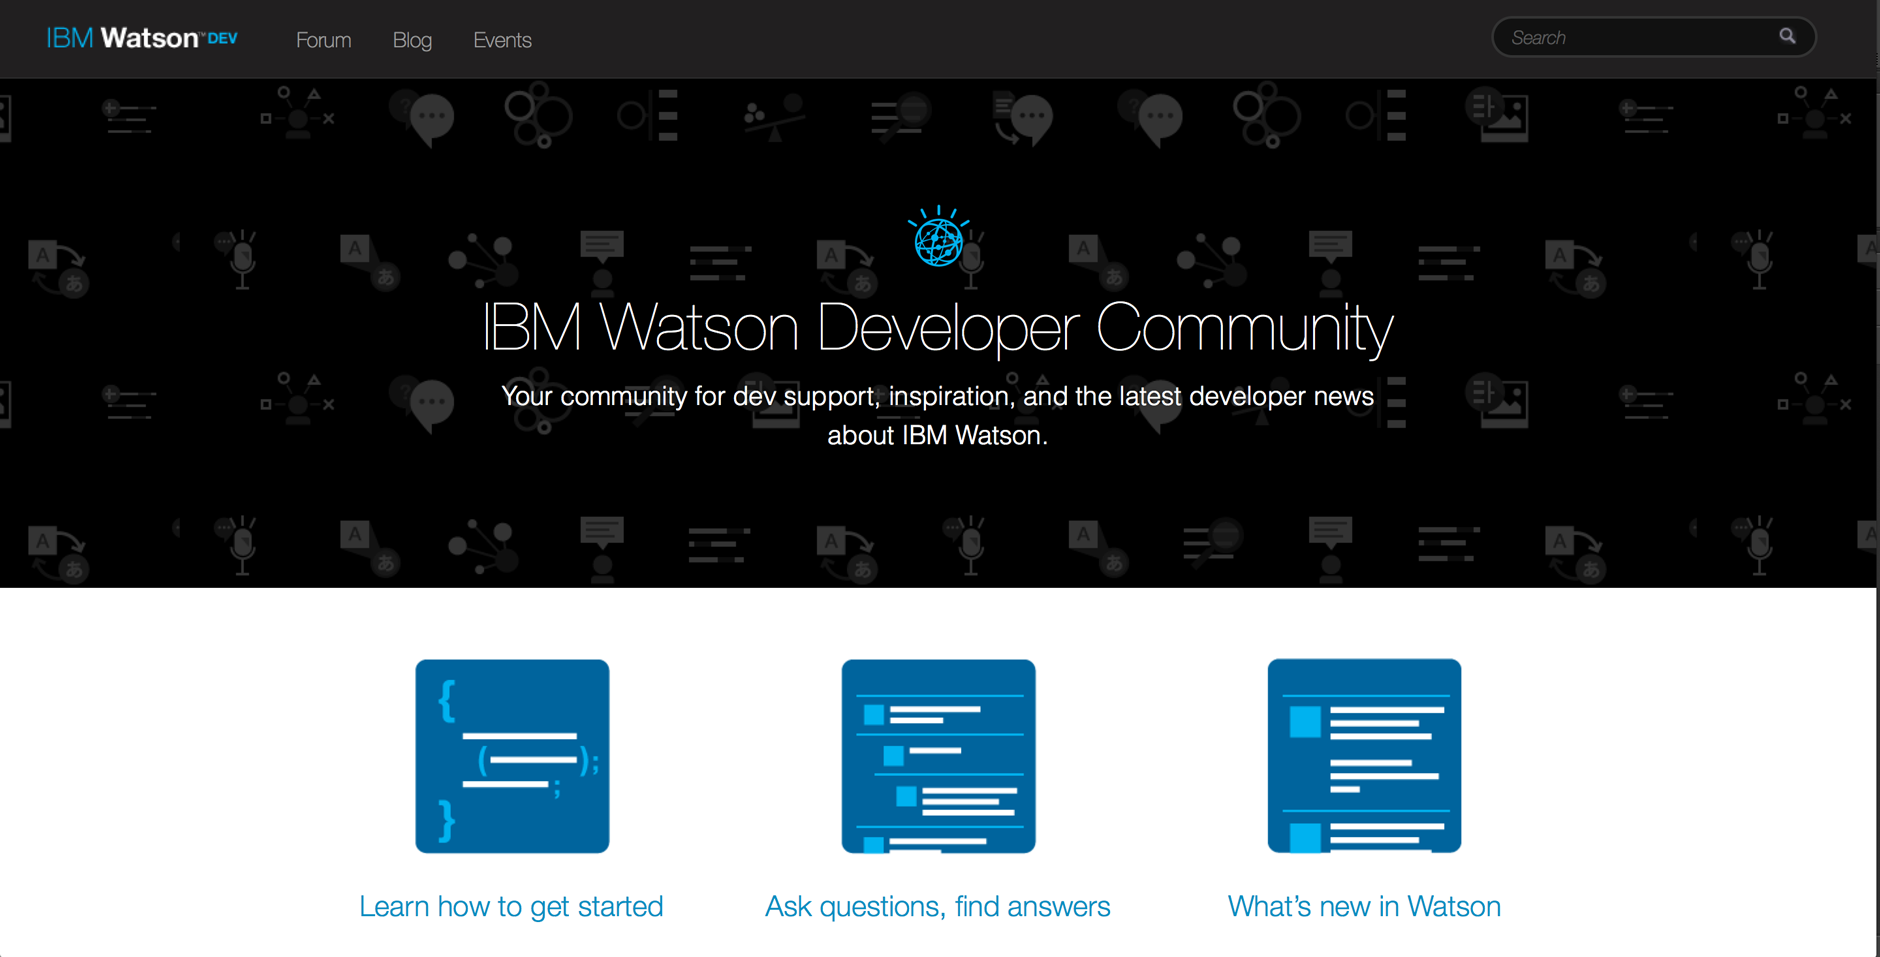Open the Events menu item

coord(502,40)
